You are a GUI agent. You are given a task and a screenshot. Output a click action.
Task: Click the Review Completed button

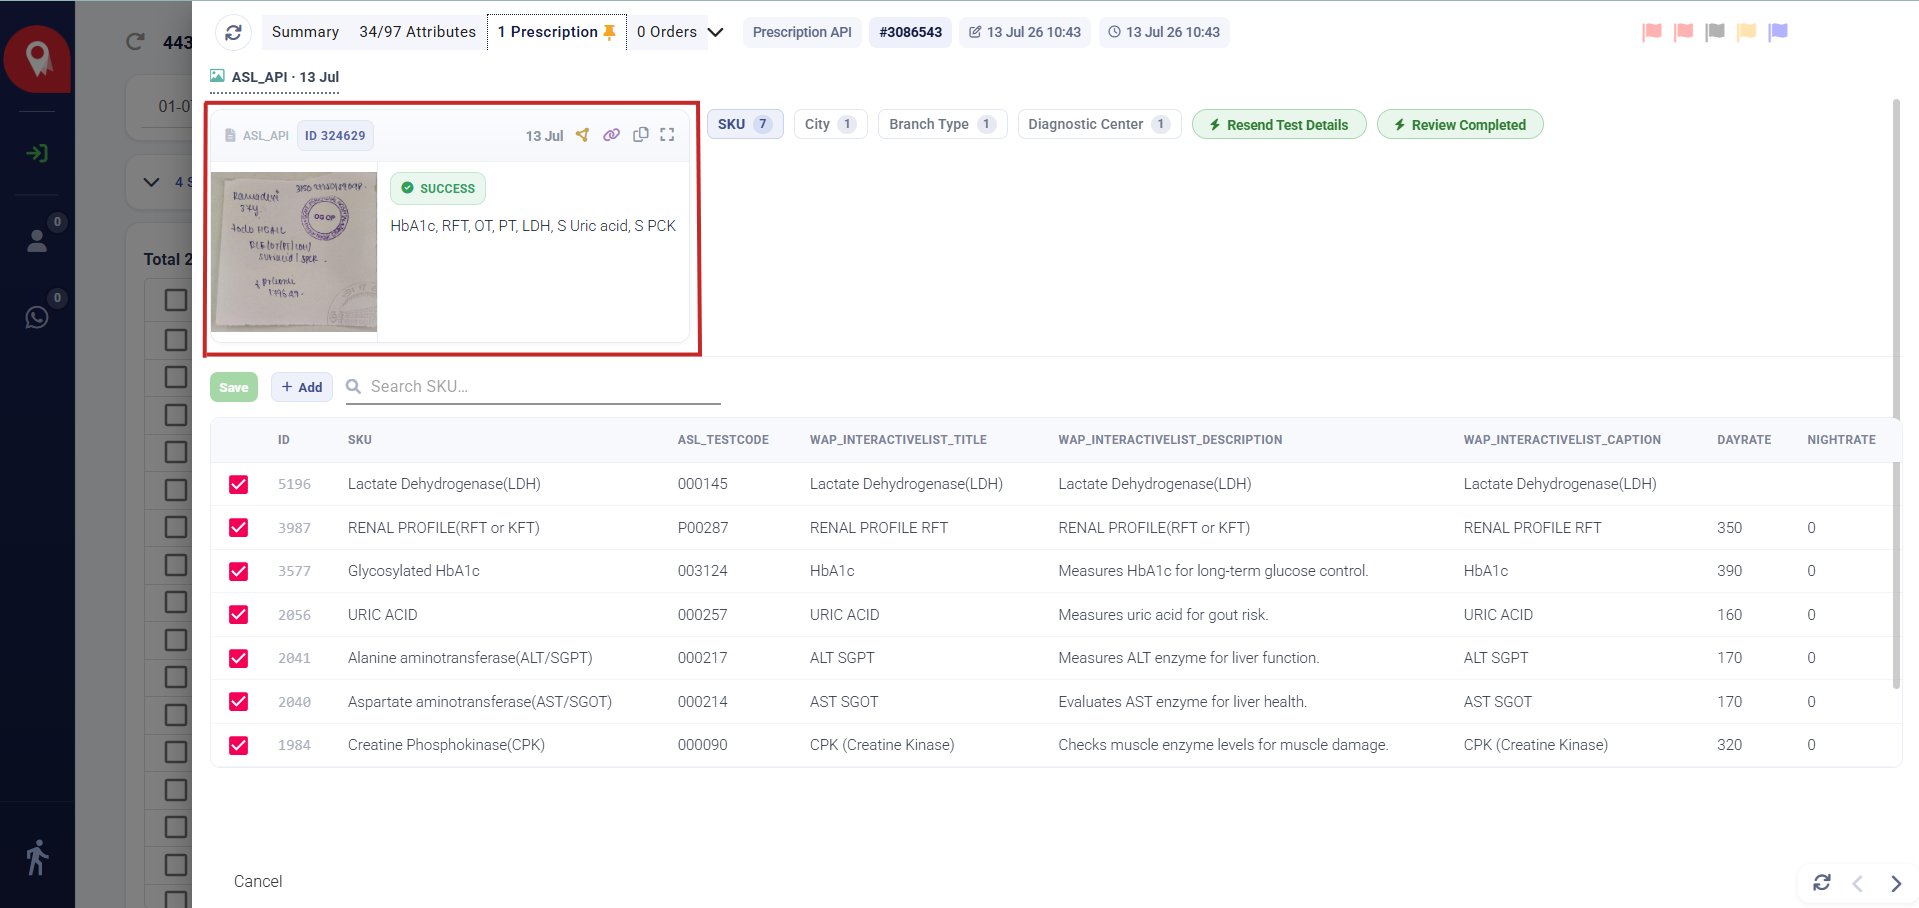pos(1460,125)
